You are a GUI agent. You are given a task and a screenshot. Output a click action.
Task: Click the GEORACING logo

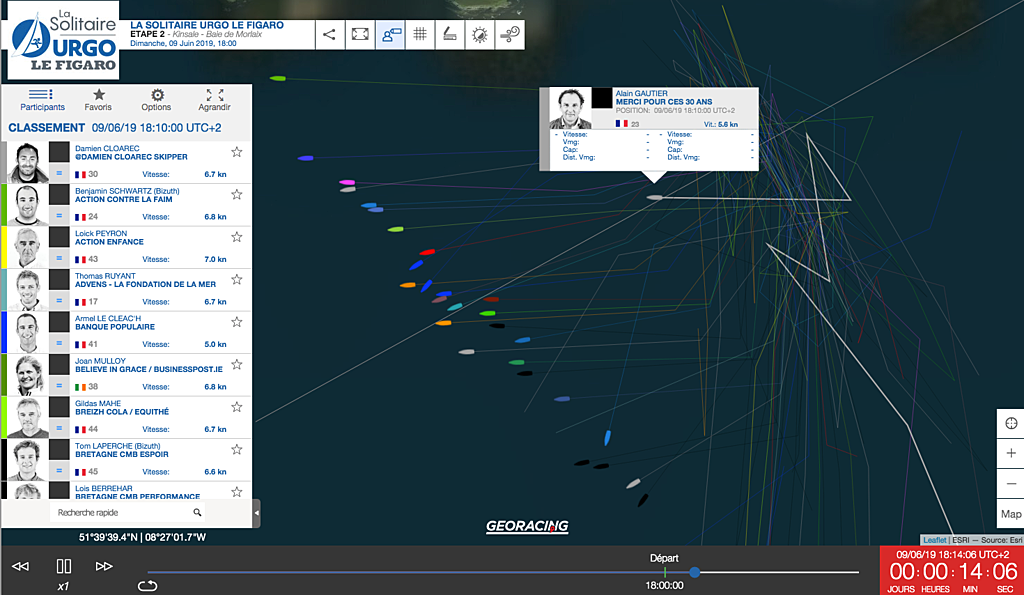[x=527, y=526]
